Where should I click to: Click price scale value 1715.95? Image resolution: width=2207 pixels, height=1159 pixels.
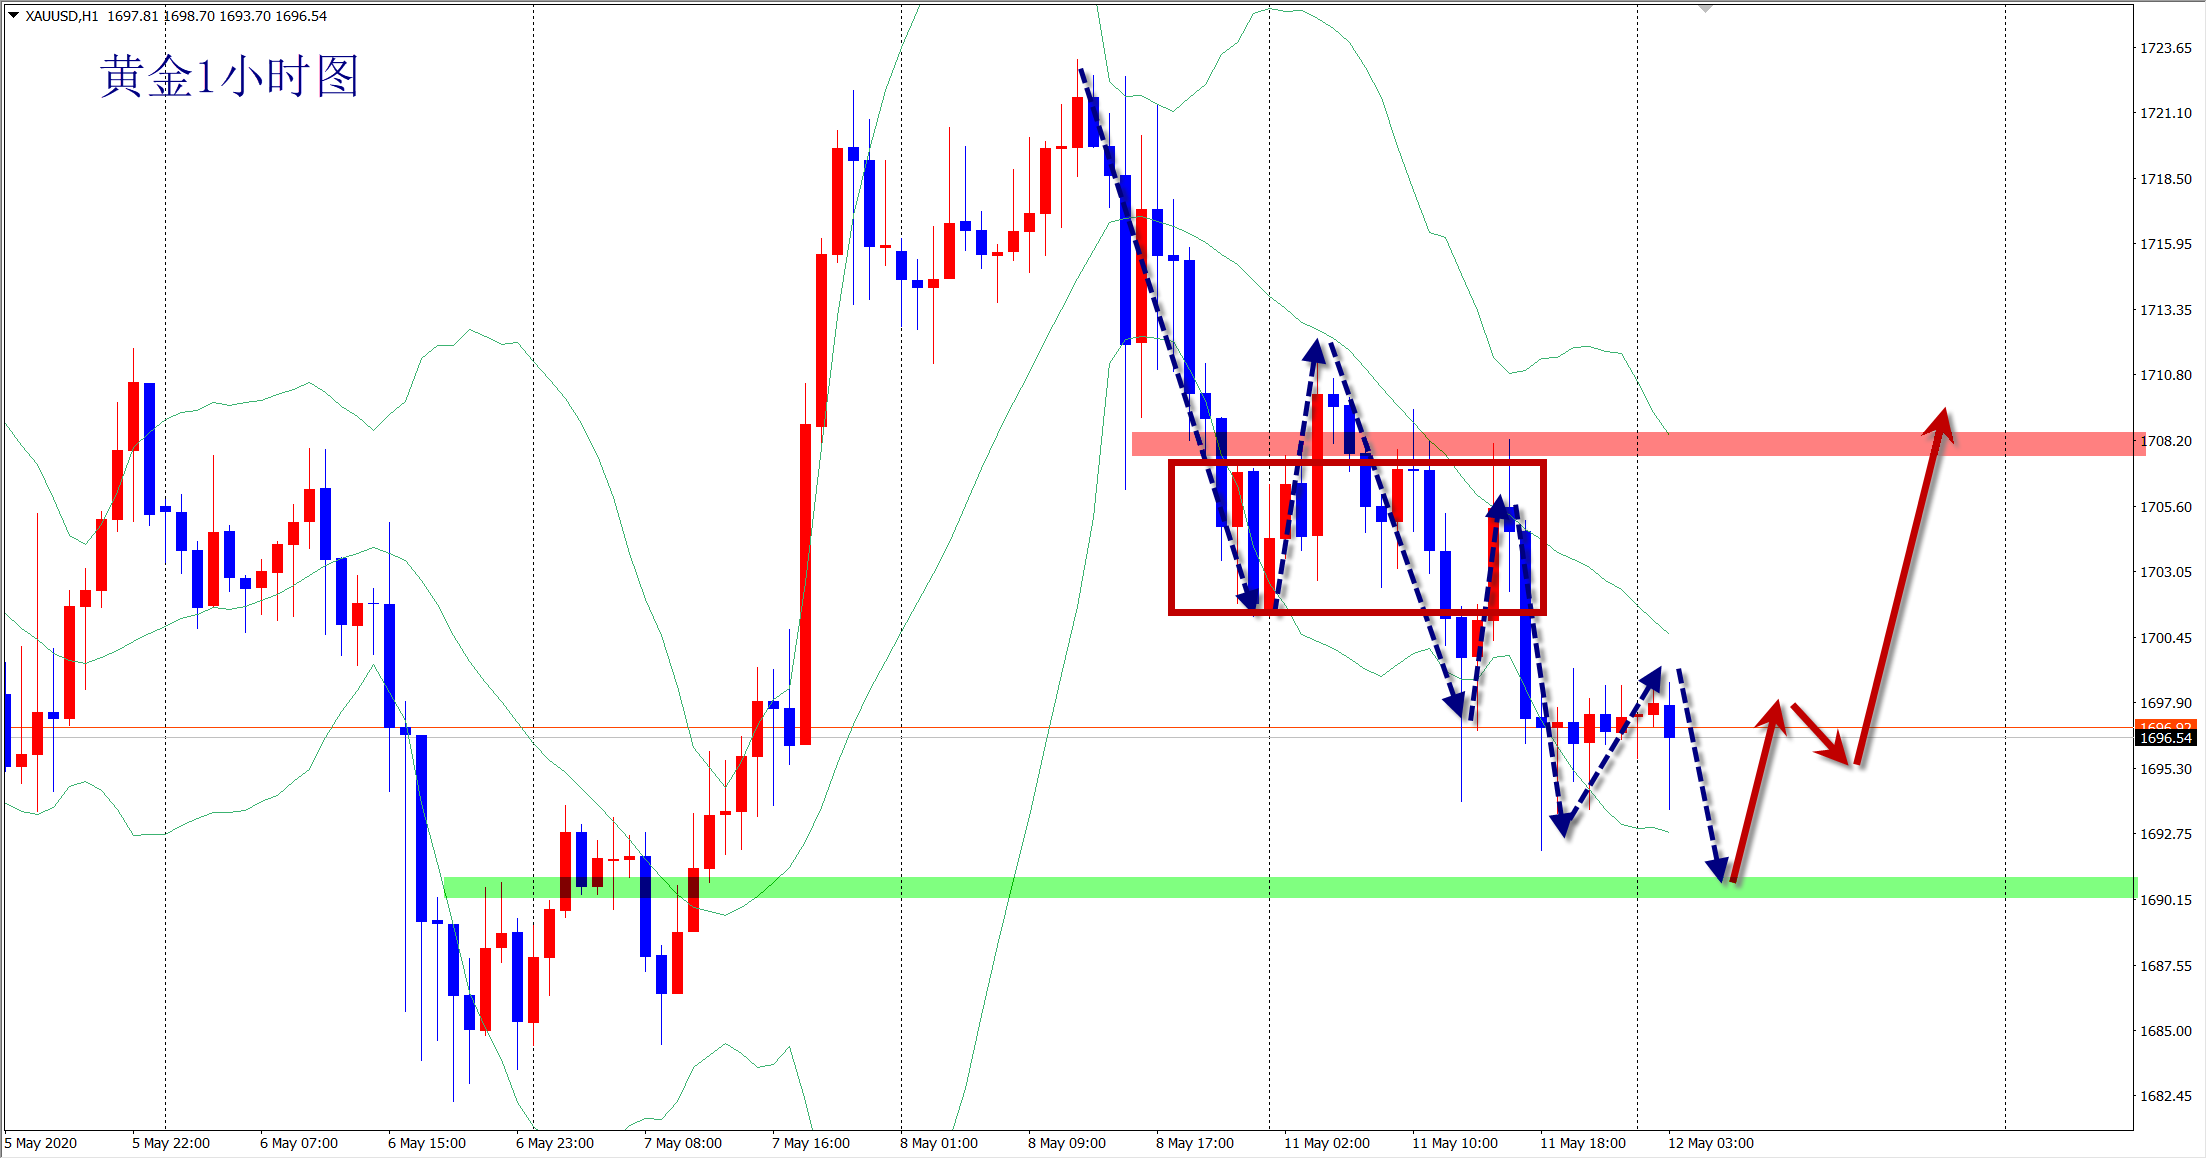(x=2165, y=244)
